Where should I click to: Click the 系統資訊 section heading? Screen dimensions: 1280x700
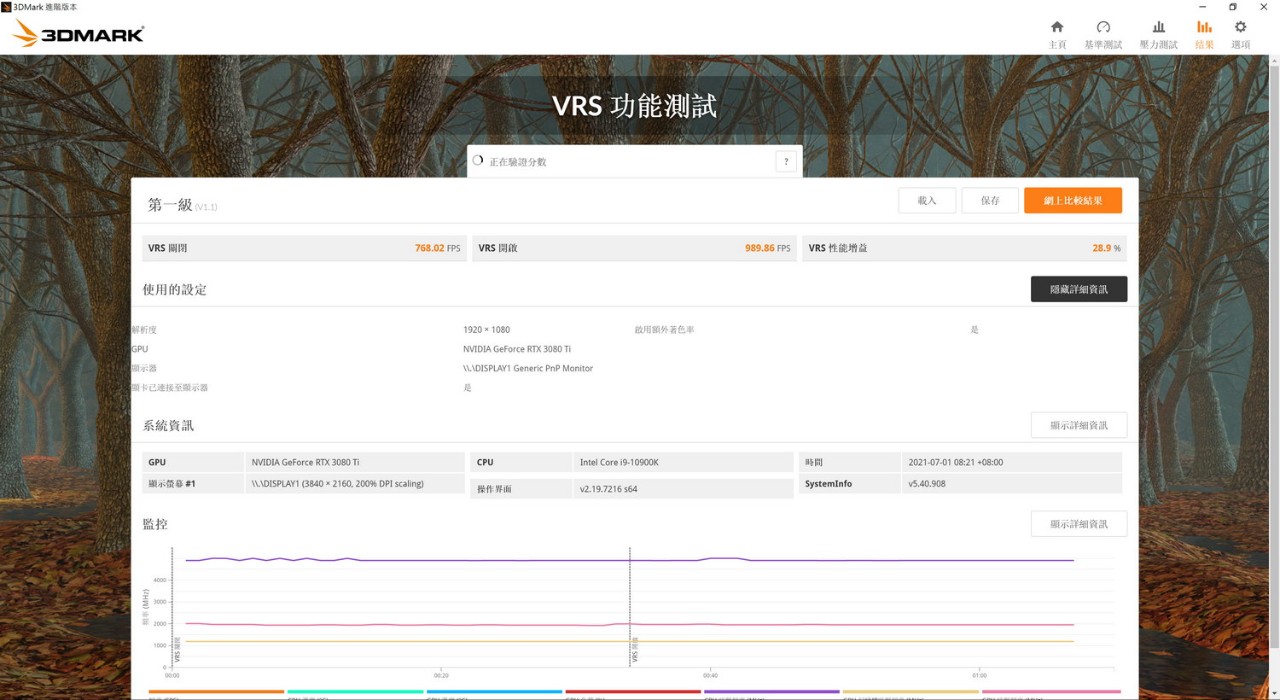(x=168, y=425)
